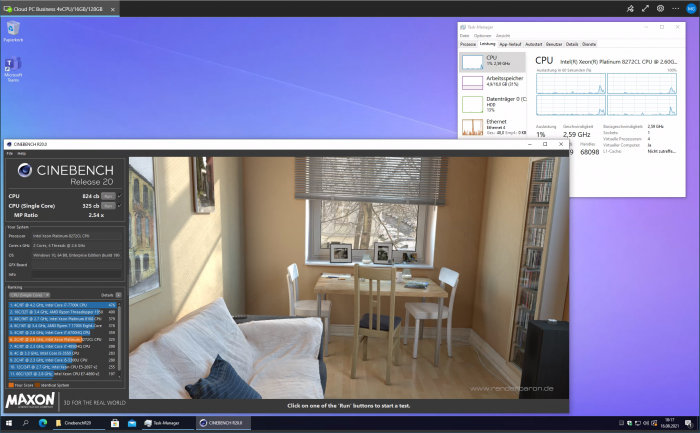The height and width of the screenshot is (433, 700).
Task: Click the Info input field under Your System
Action: tap(76, 275)
